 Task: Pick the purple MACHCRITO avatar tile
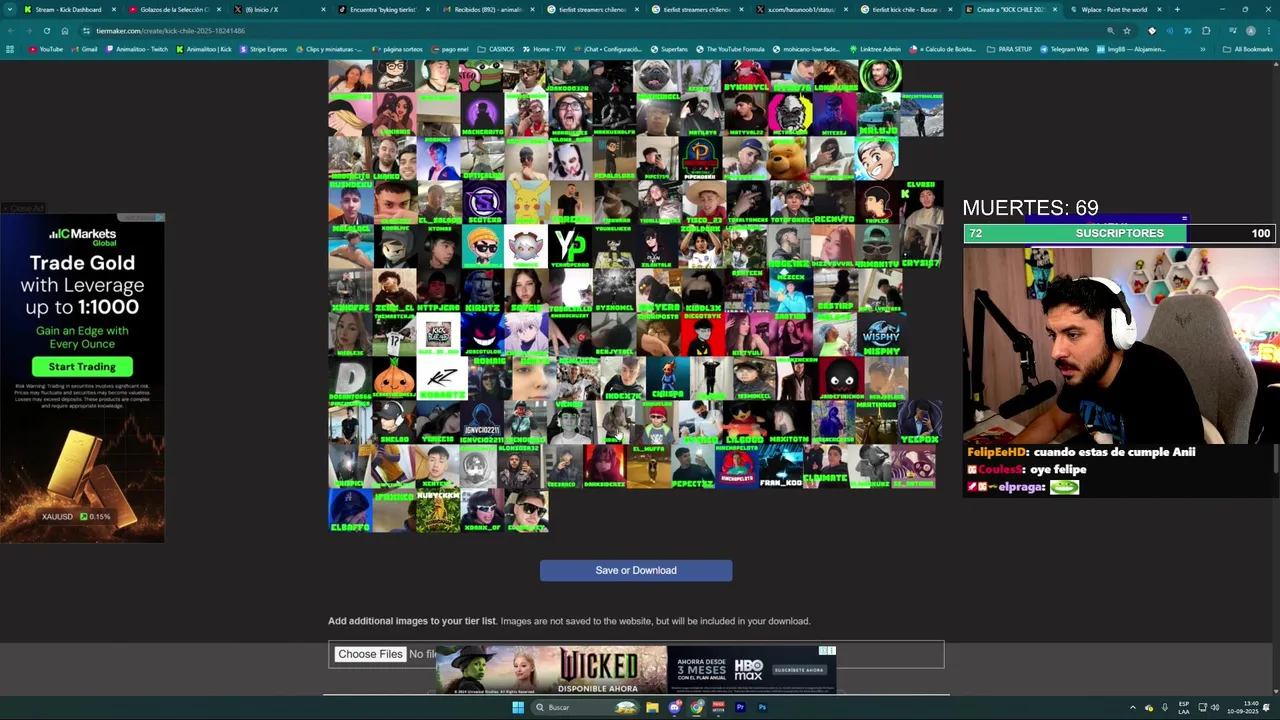click(482, 115)
